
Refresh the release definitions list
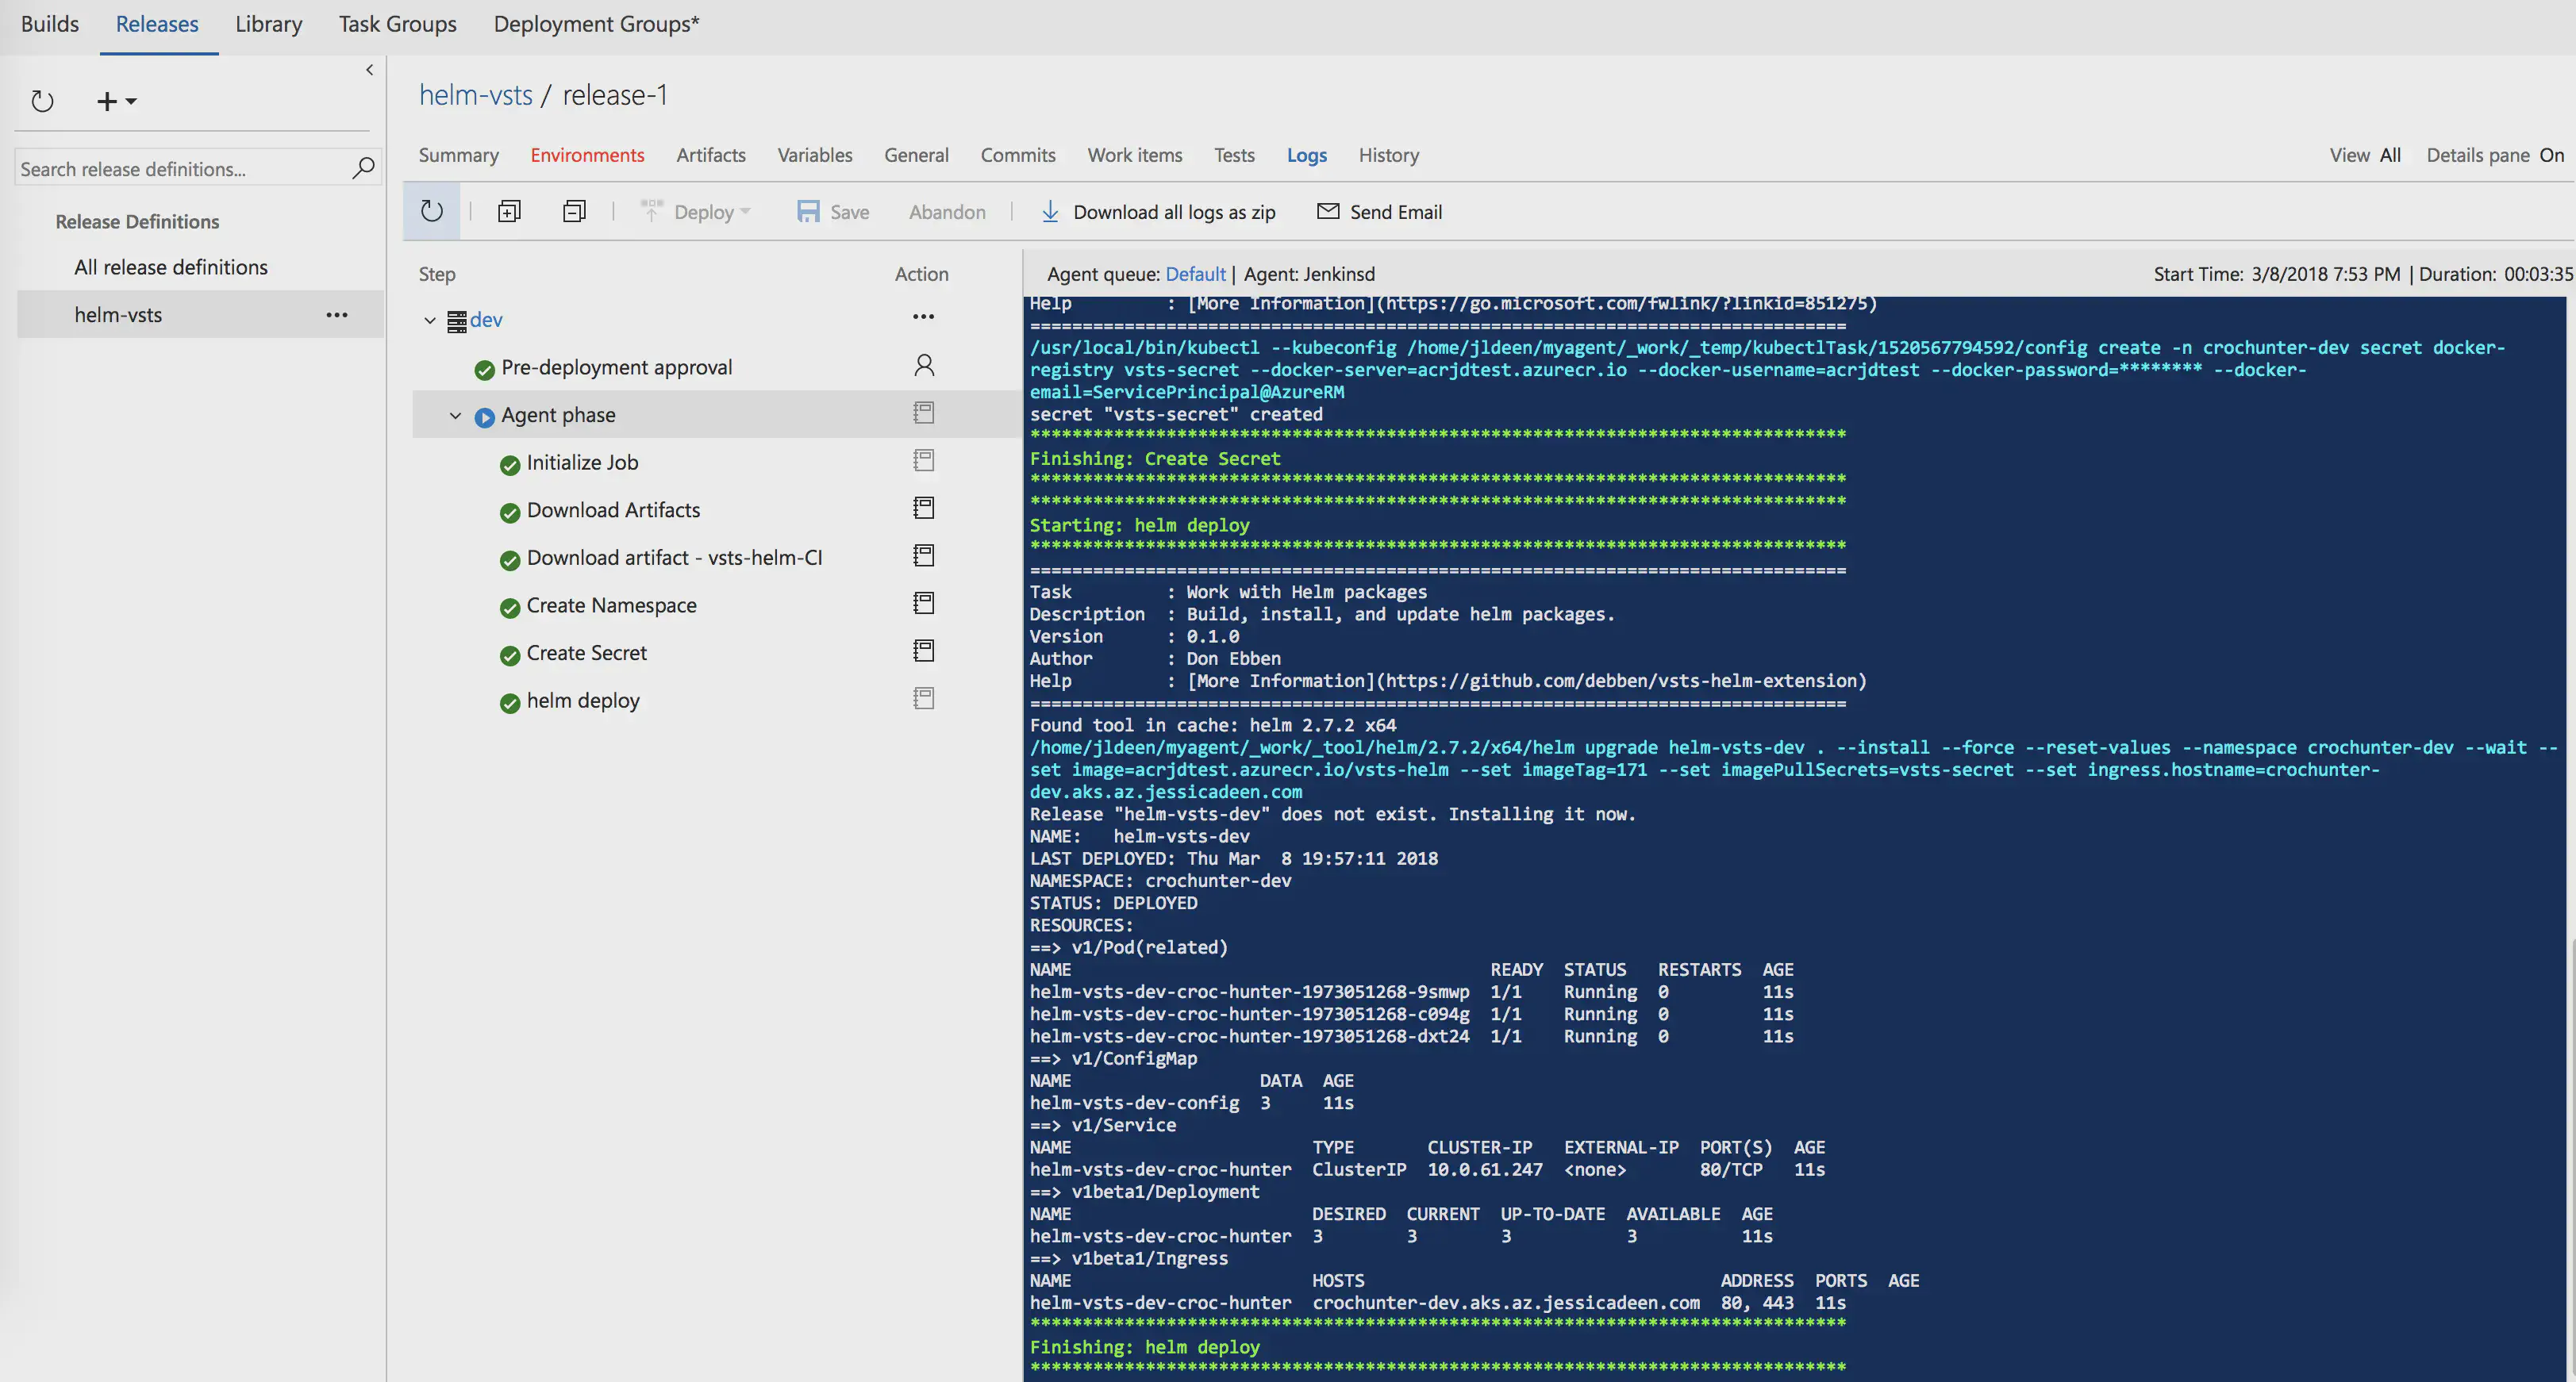pyautogui.click(x=42, y=101)
